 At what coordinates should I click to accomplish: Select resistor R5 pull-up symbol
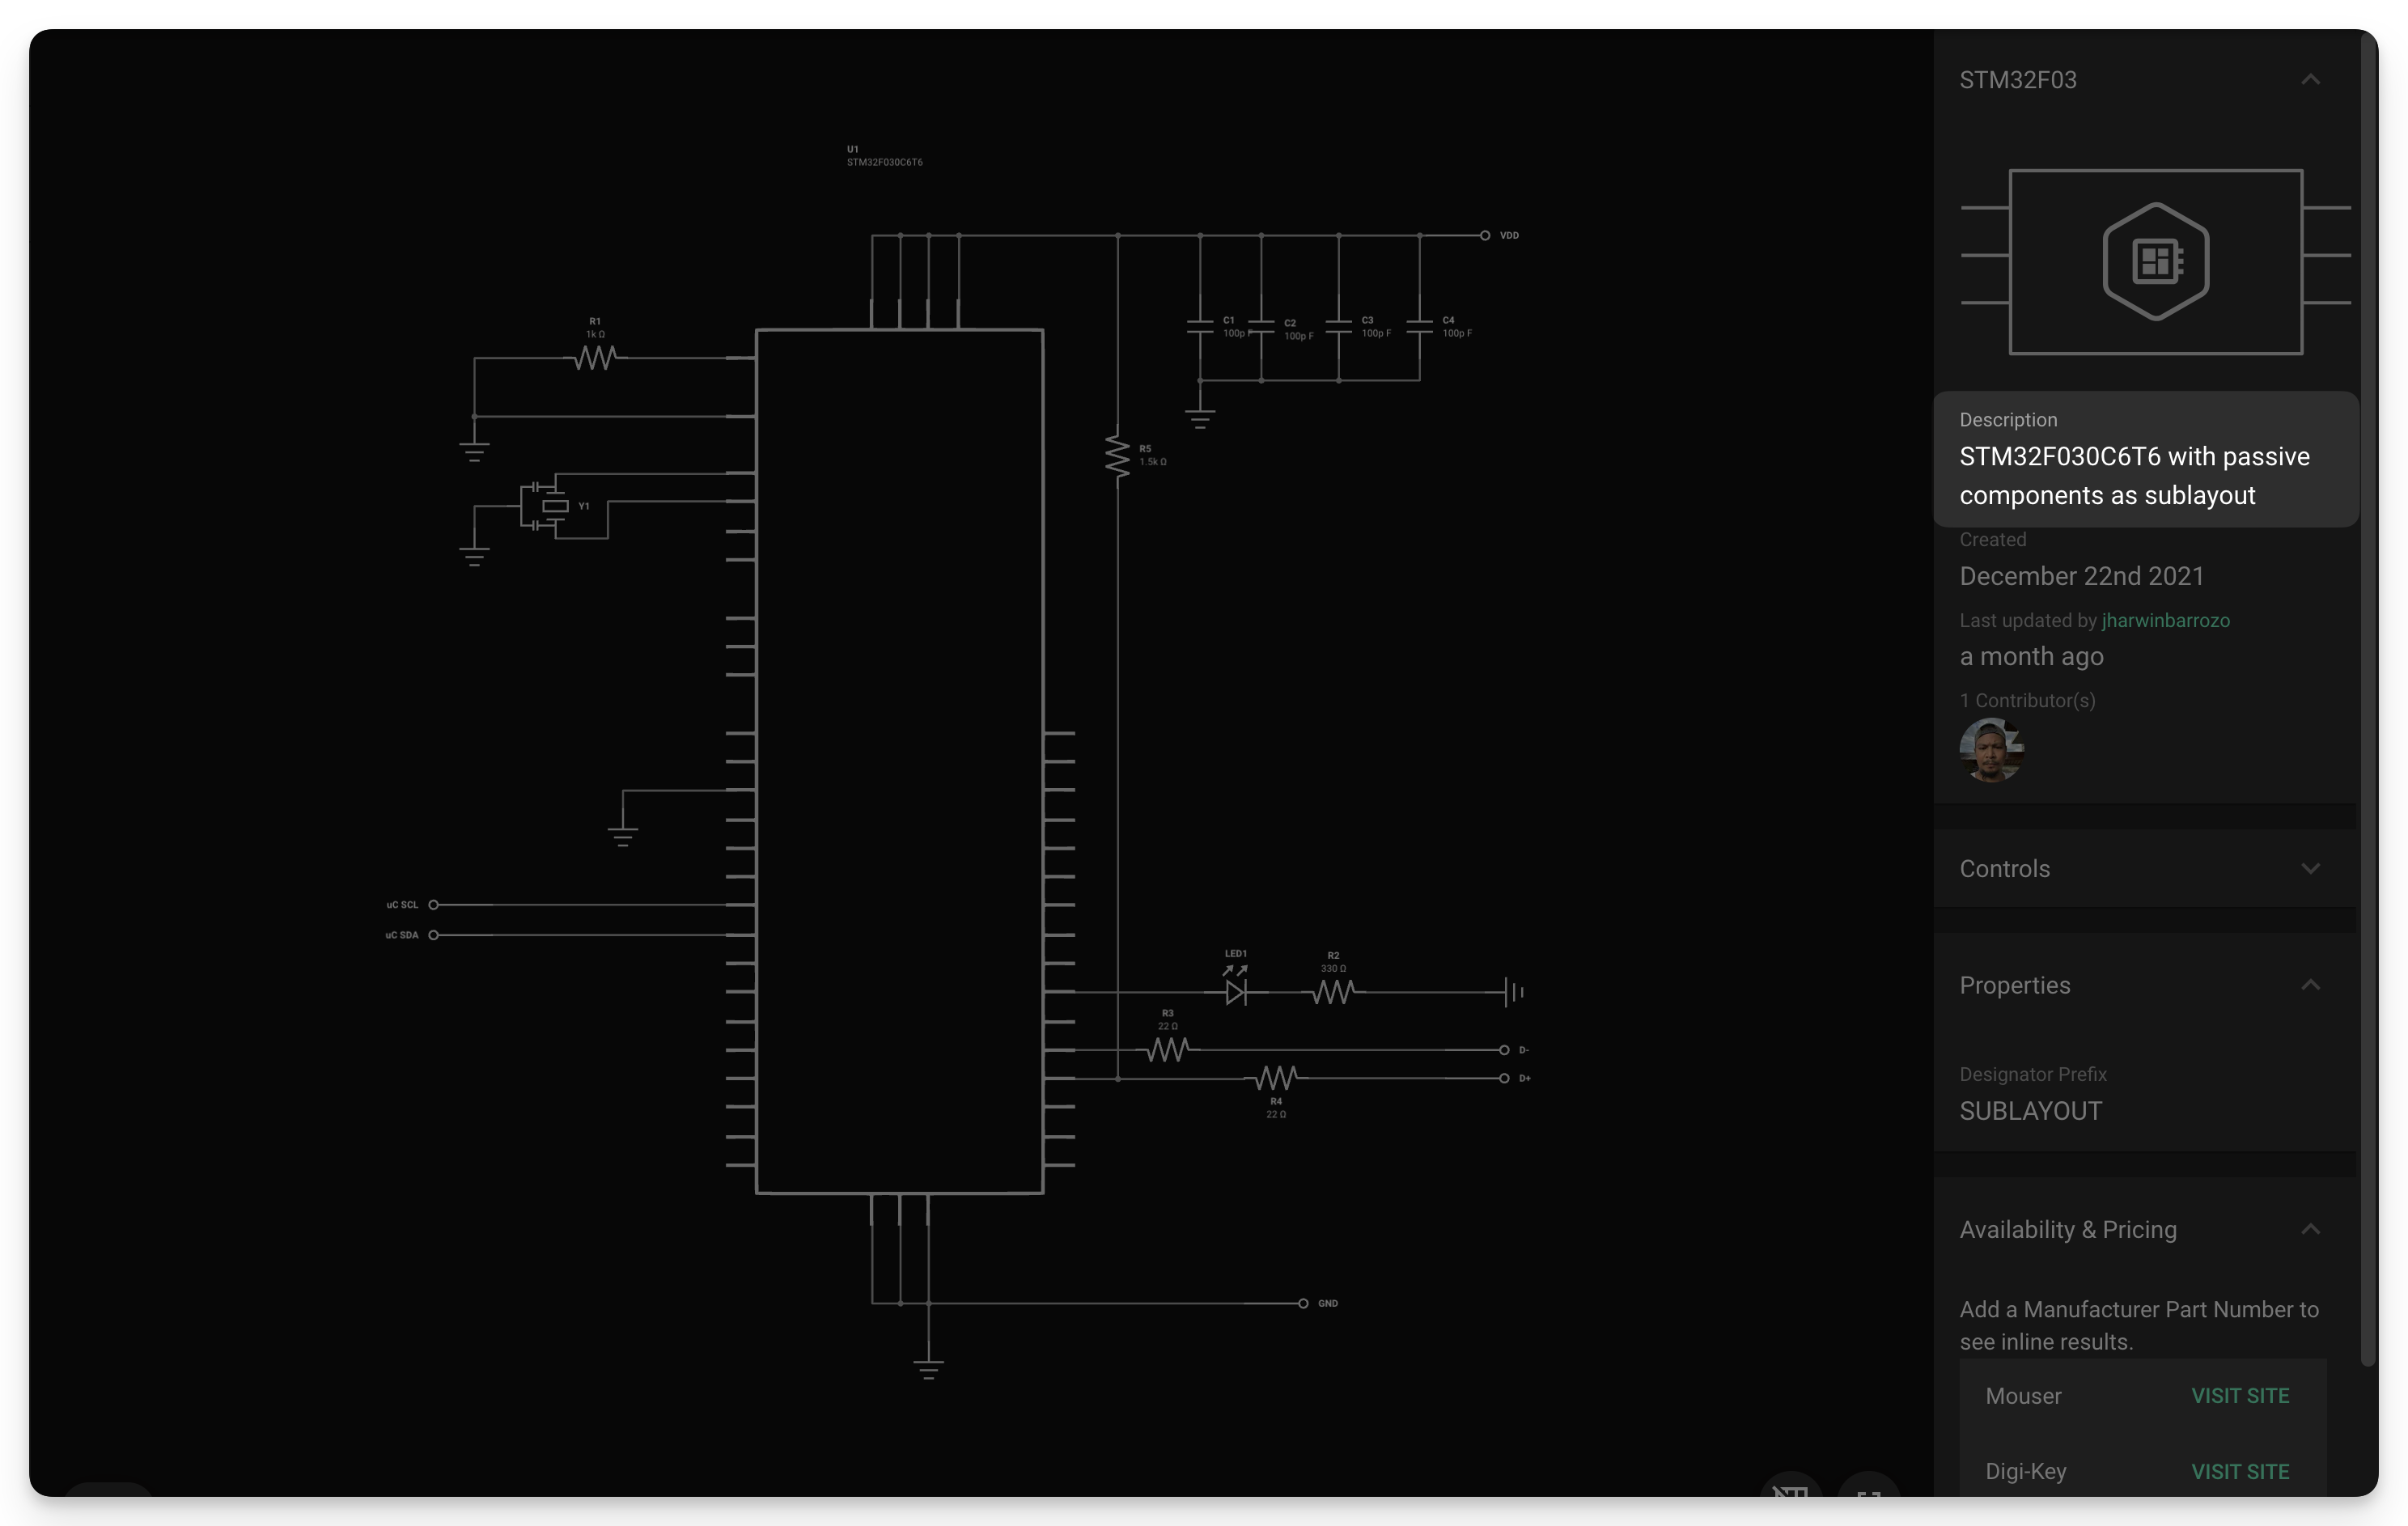(1117, 456)
